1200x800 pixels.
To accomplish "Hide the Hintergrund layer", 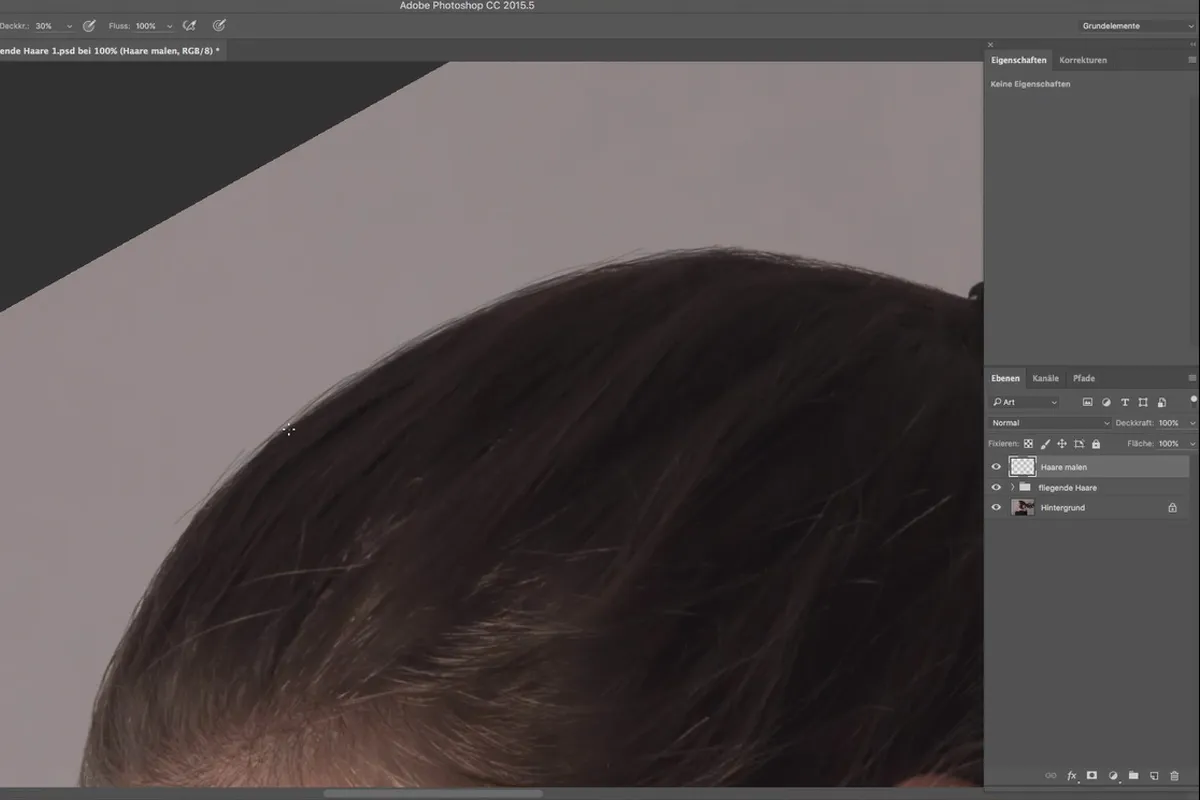I will pyautogui.click(x=996, y=508).
